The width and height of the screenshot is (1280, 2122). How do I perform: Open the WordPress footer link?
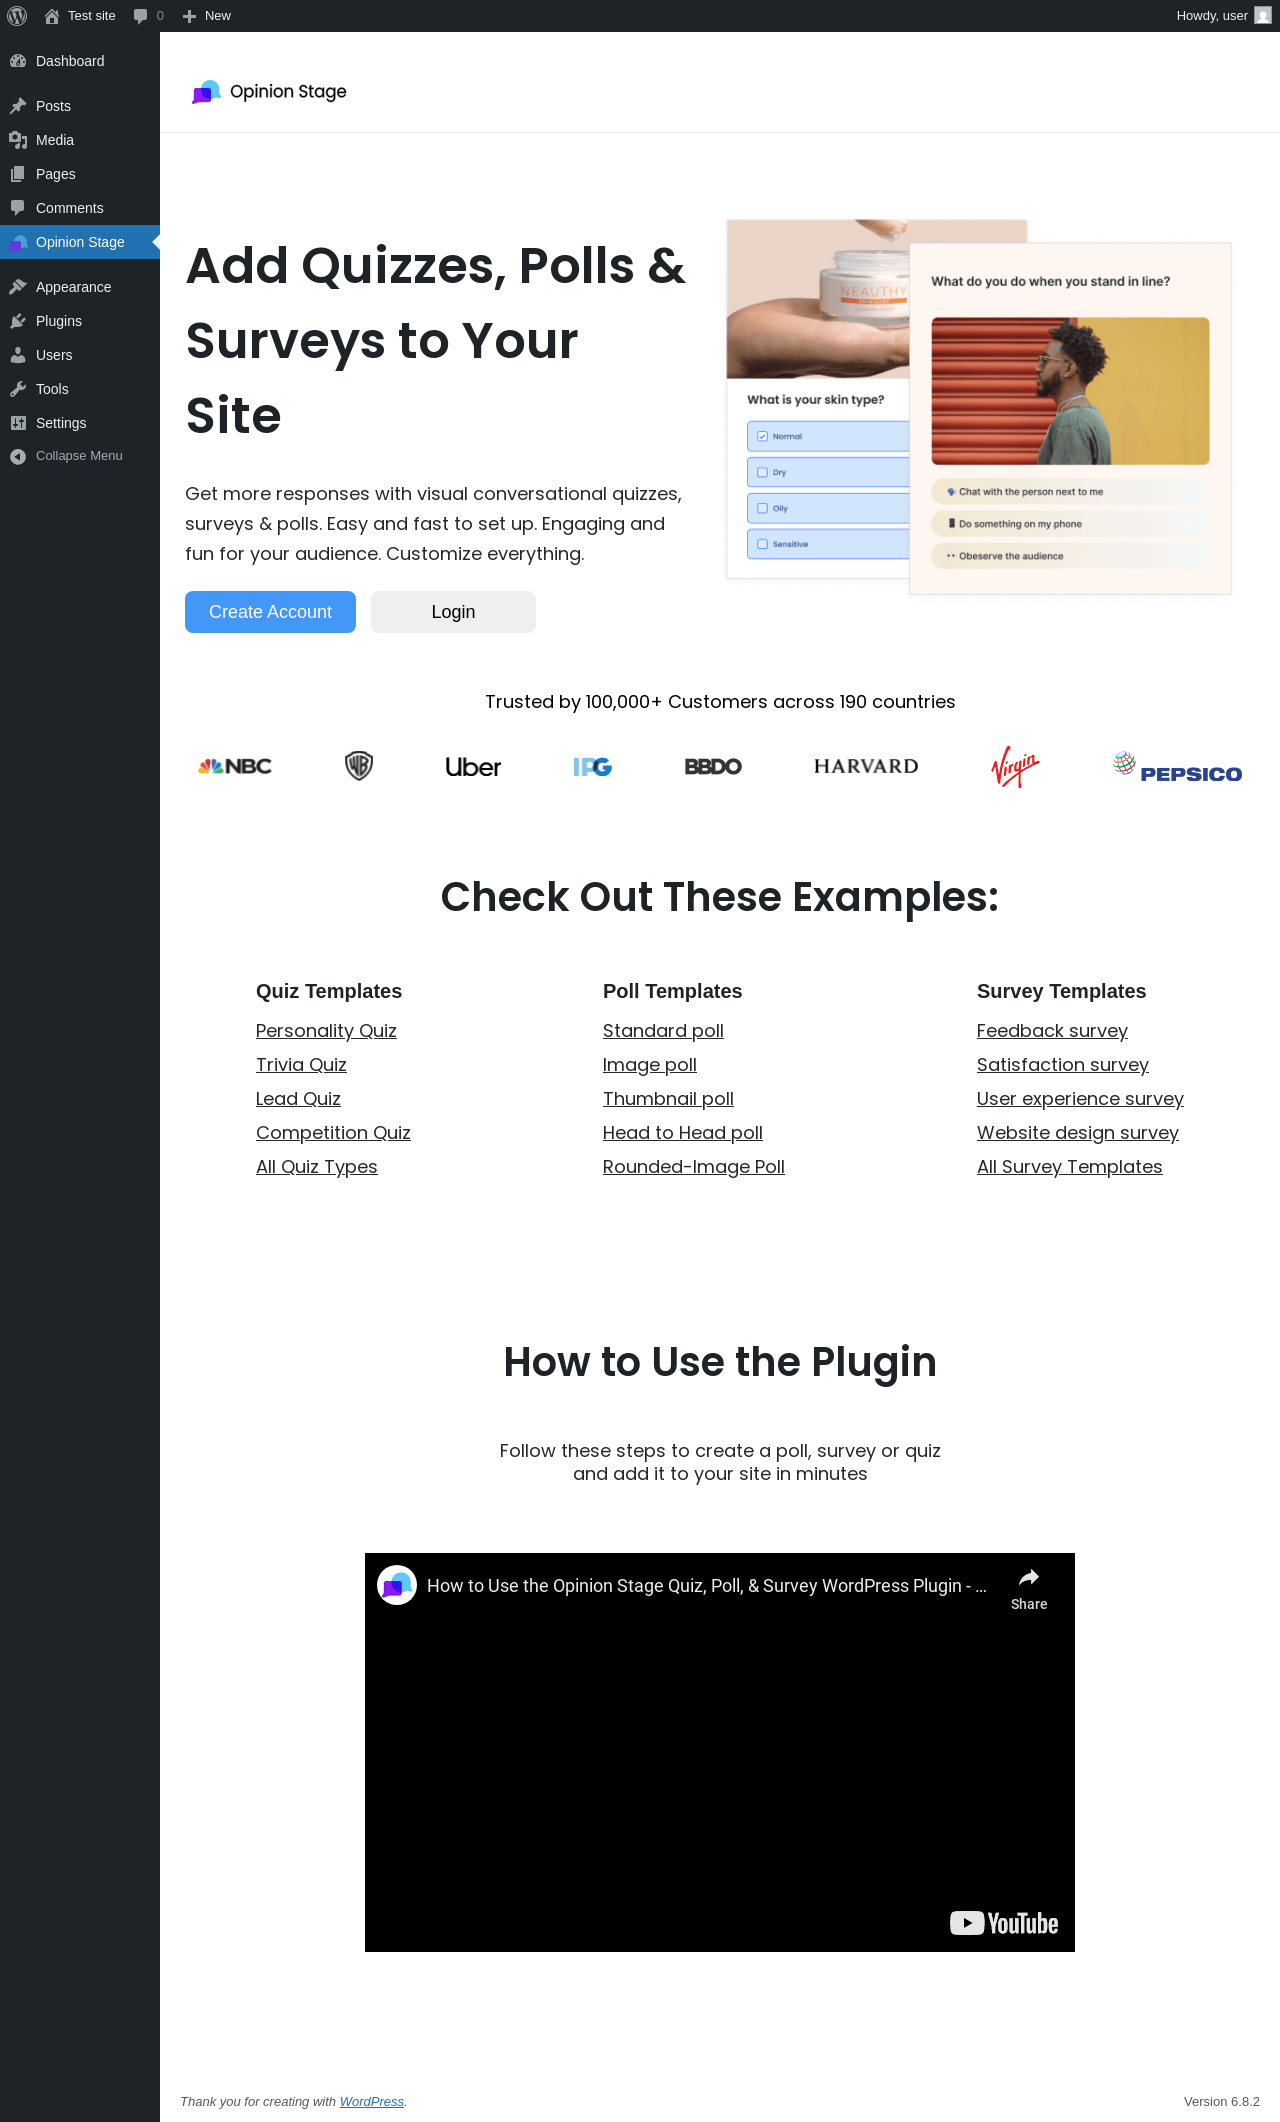[x=372, y=2101]
